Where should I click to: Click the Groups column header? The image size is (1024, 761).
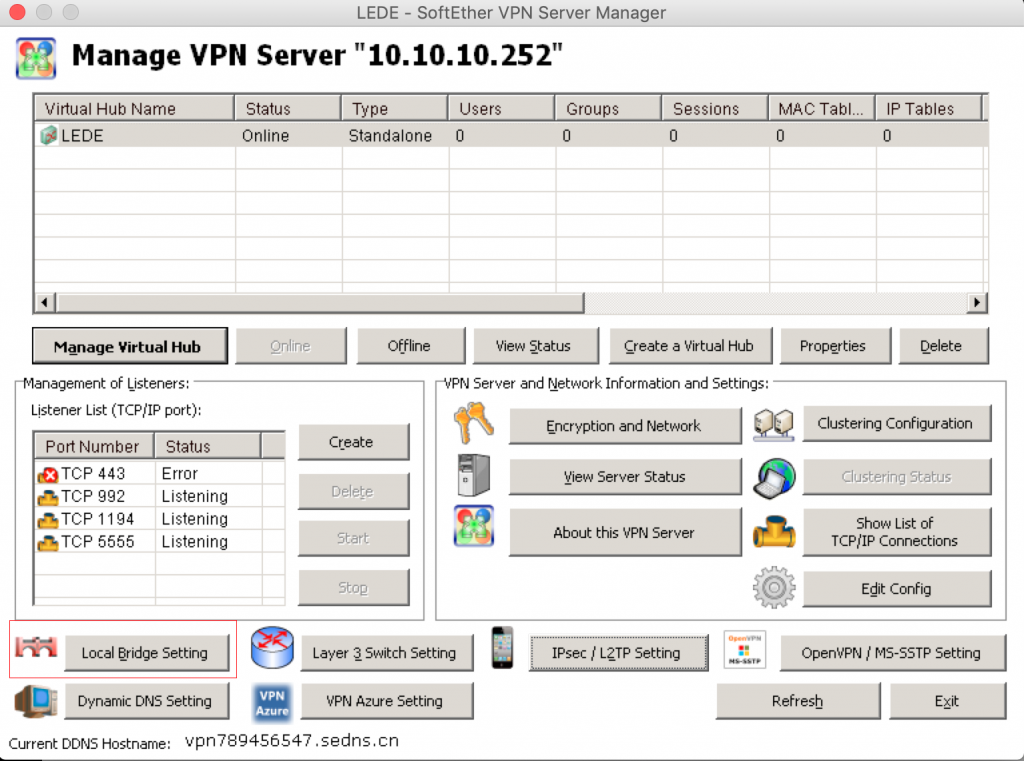point(609,108)
